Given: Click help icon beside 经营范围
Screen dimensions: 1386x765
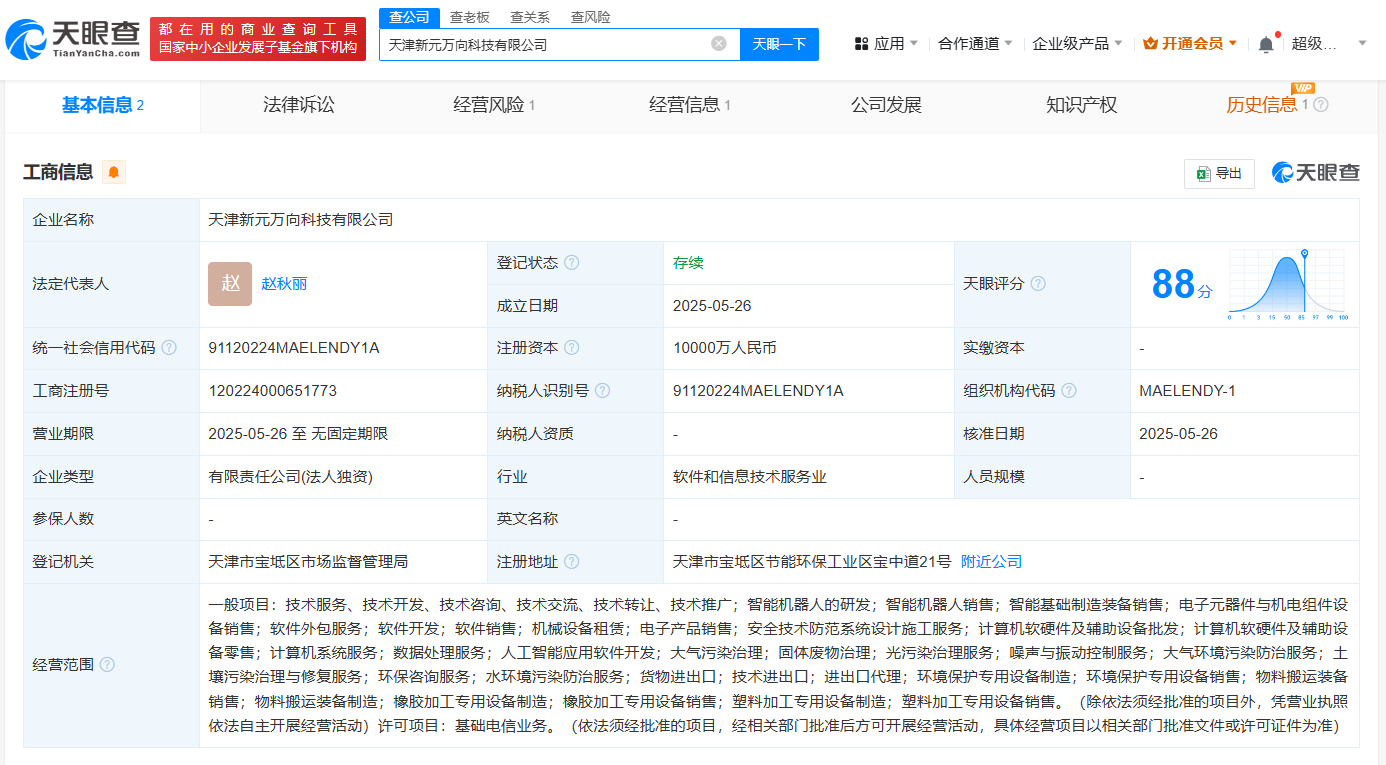Looking at the screenshot, I should 107,665.
